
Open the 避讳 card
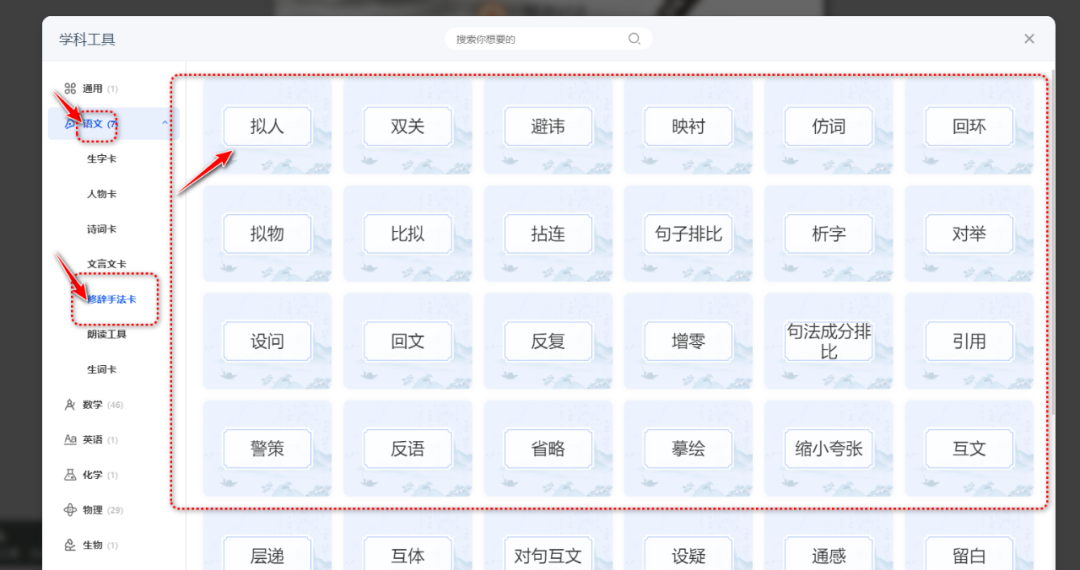(548, 127)
